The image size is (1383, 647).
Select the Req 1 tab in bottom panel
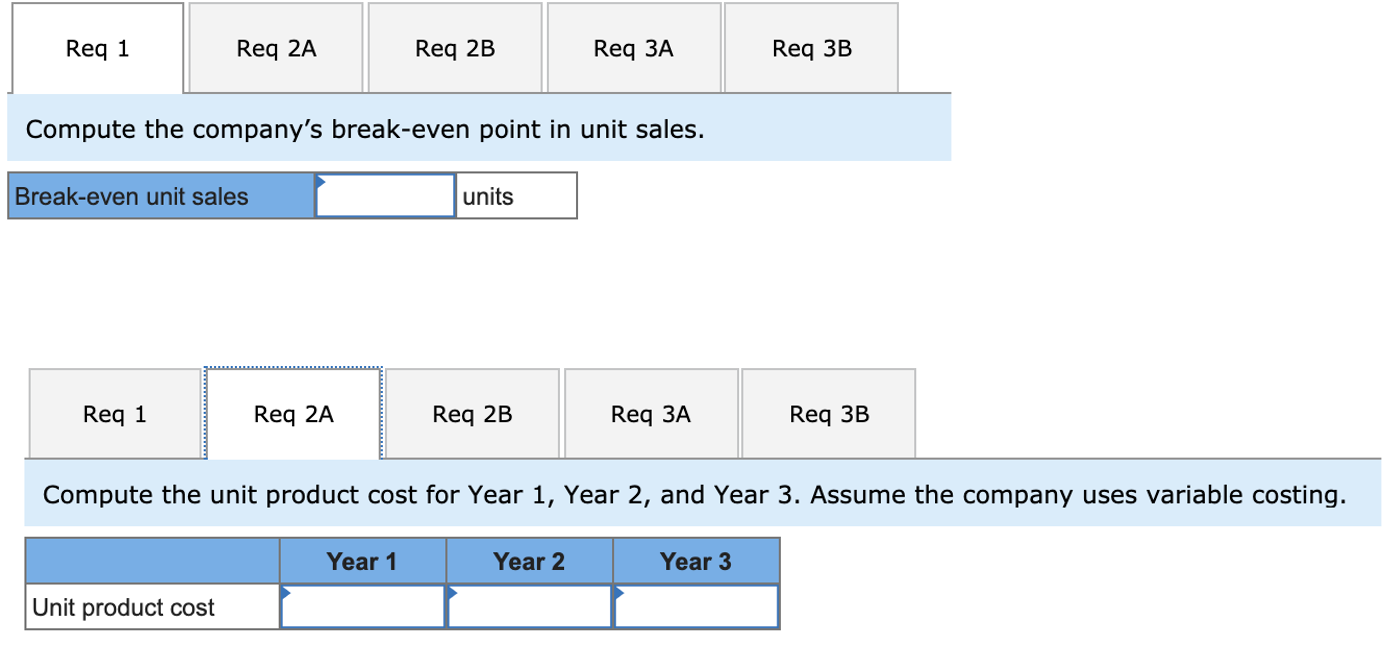pyautogui.click(x=113, y=412)
